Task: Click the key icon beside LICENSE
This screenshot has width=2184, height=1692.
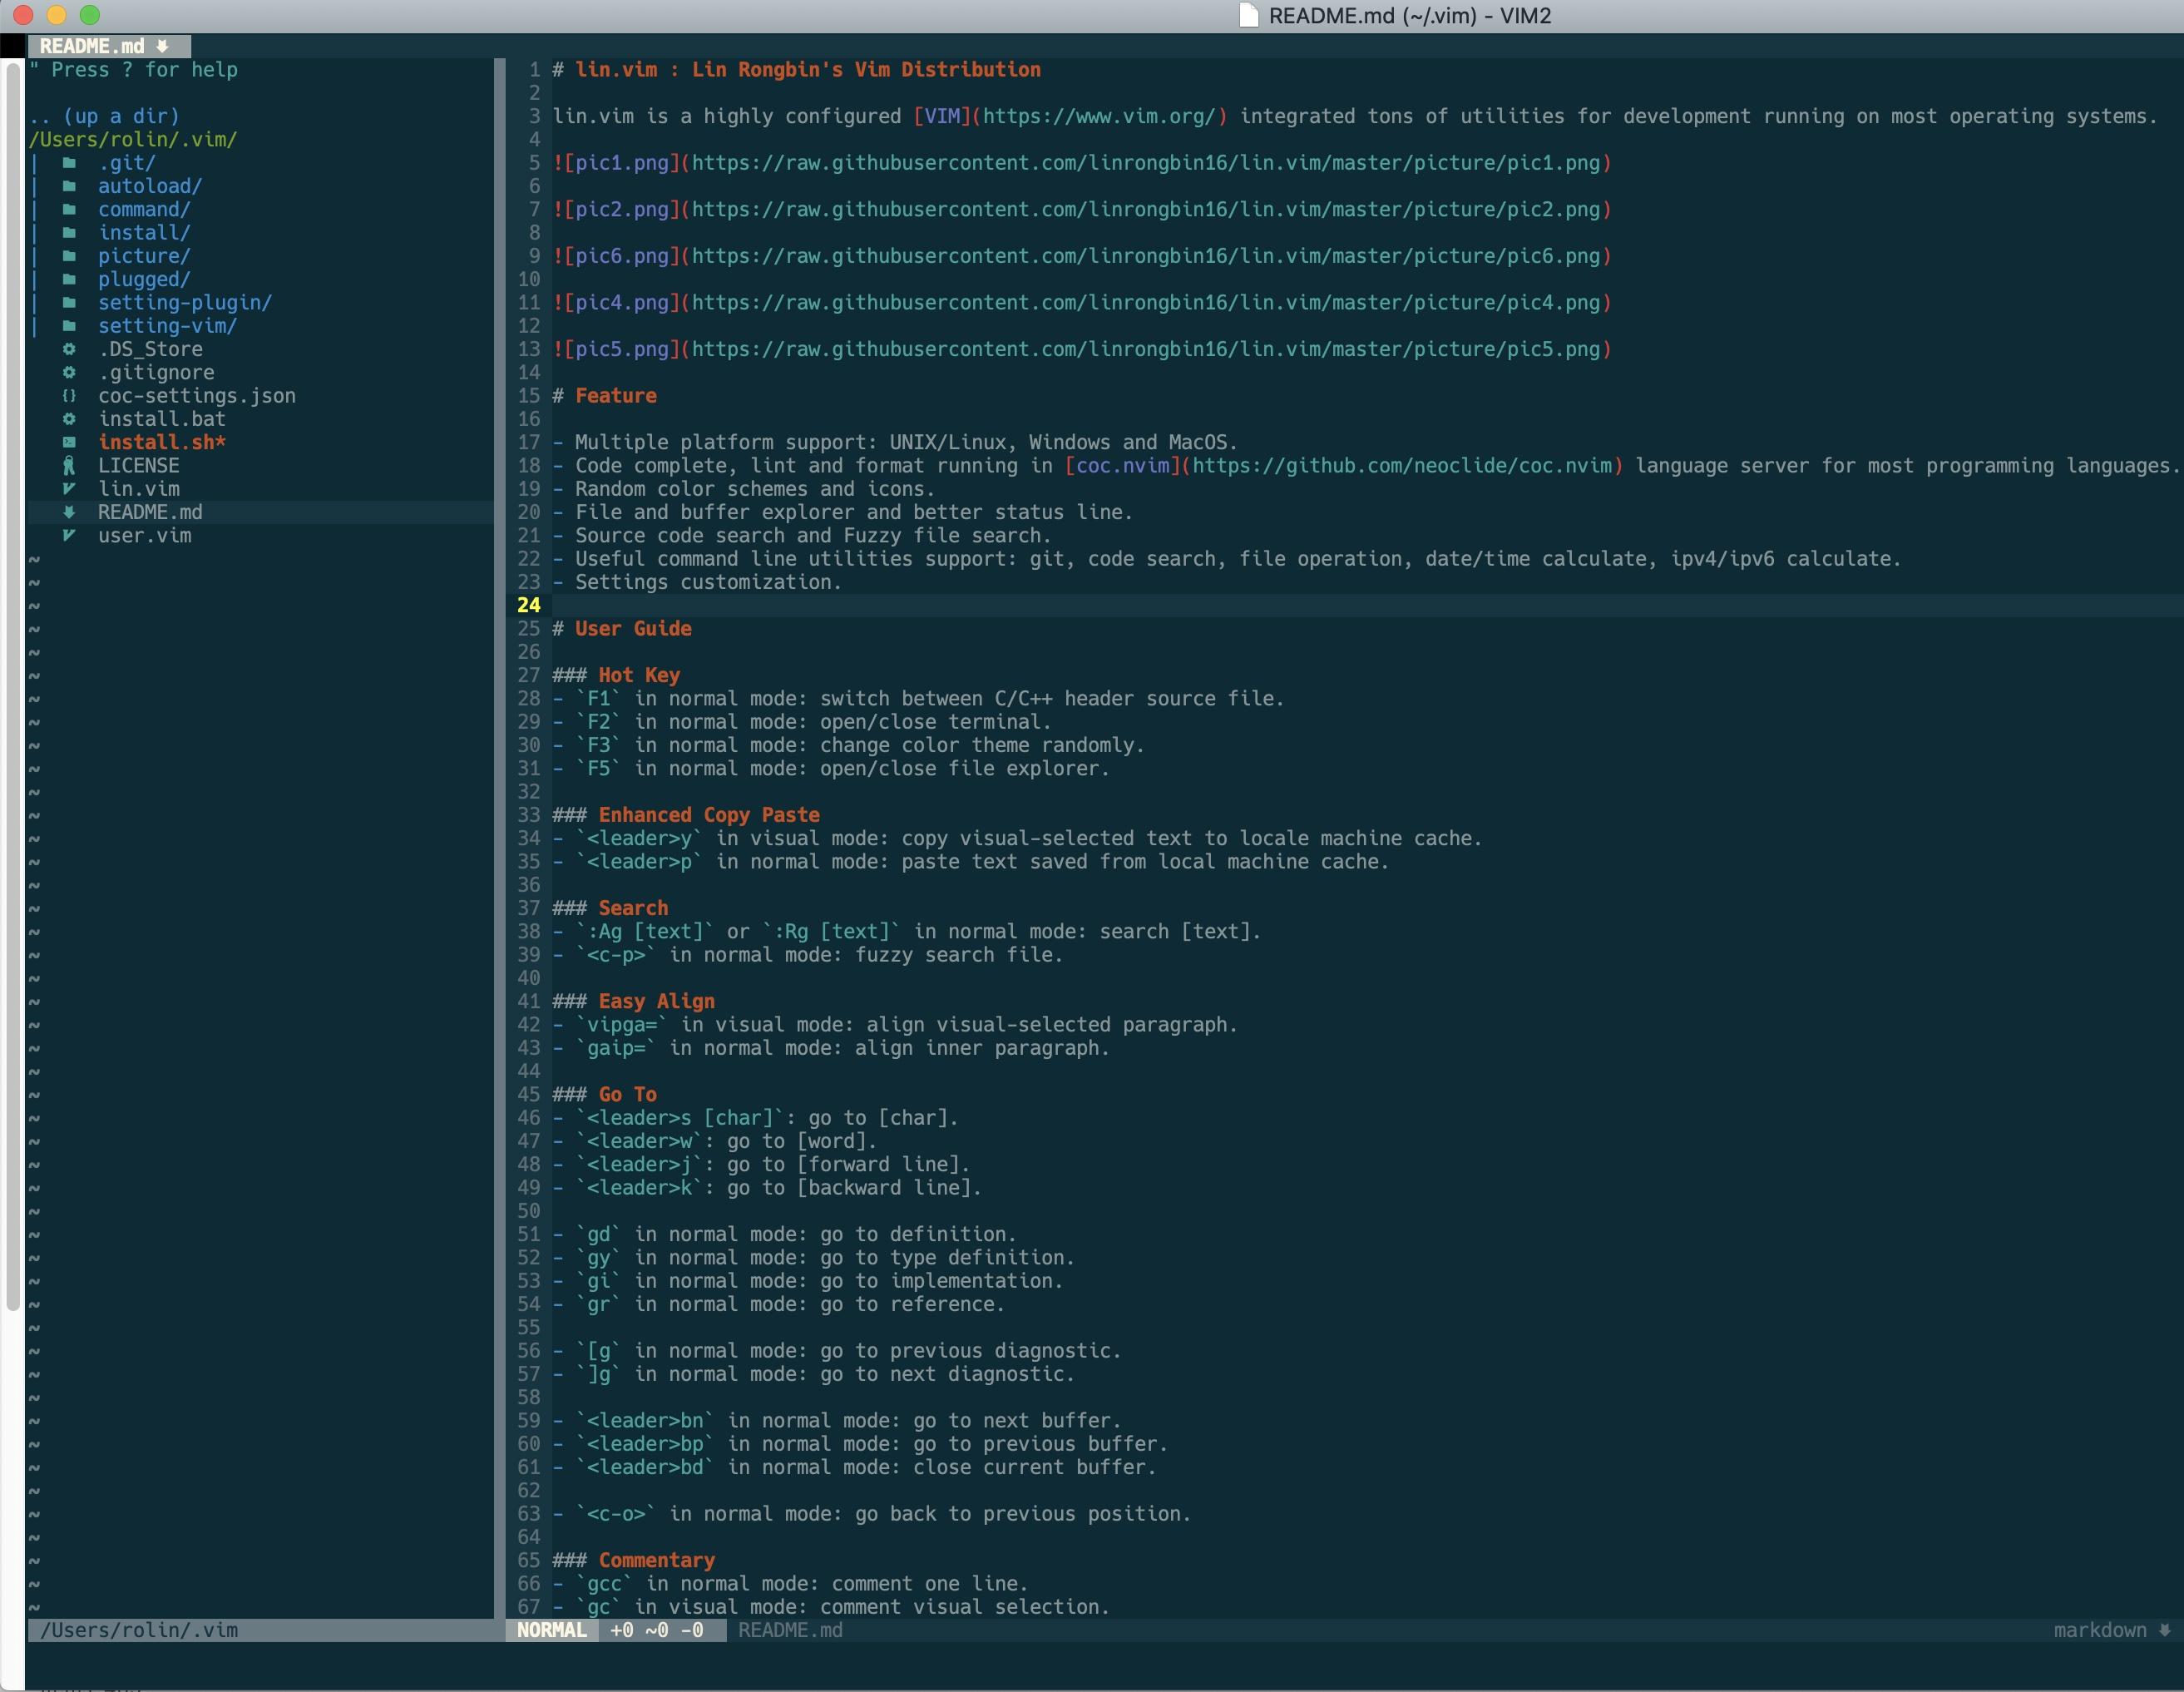Action: (x=69, y=466)
